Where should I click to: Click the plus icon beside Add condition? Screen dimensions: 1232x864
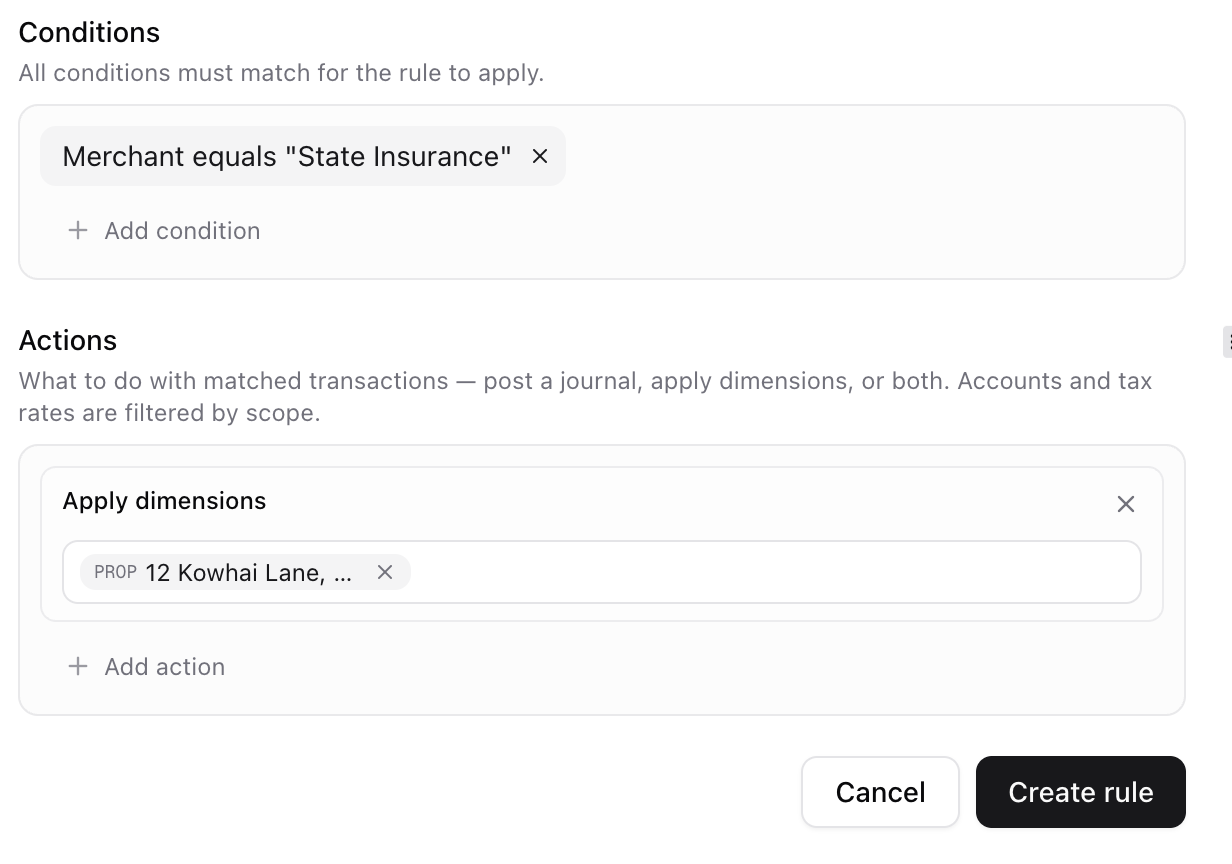[77, 230]
